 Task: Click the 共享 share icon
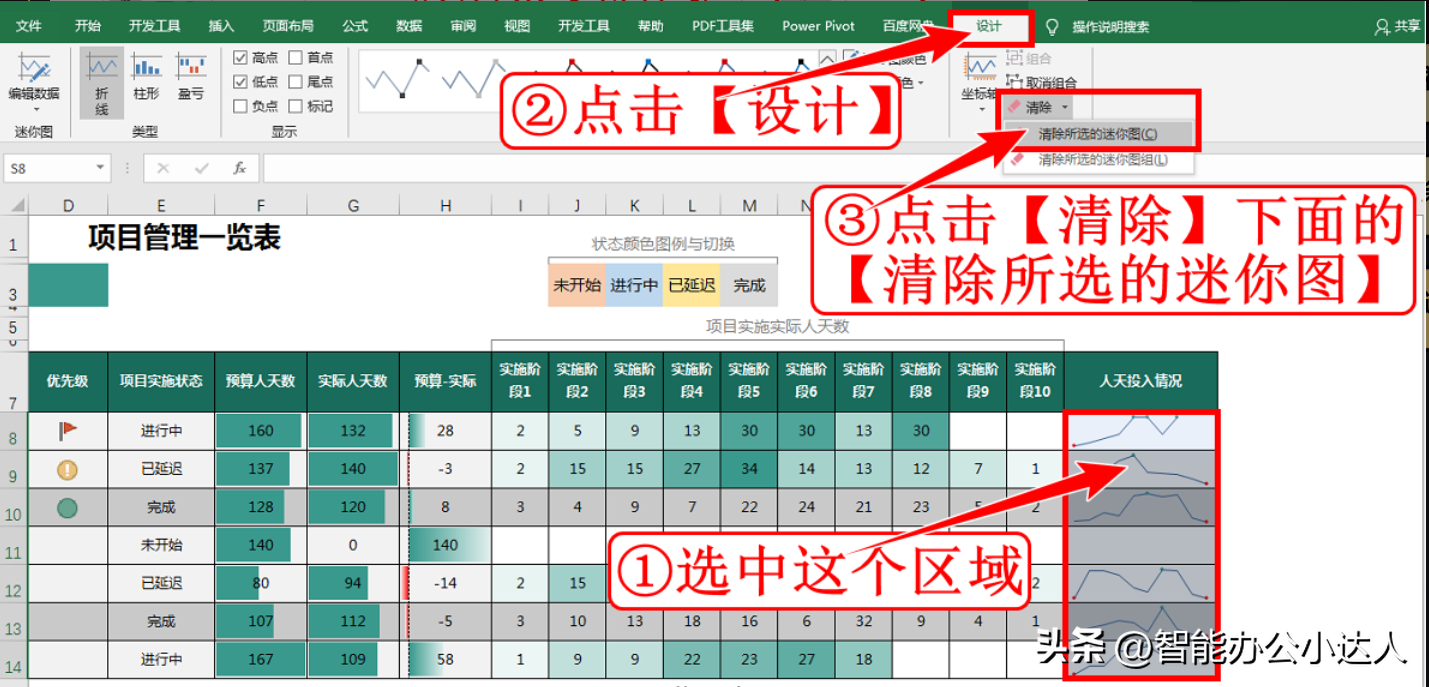tap(1398, 26)
